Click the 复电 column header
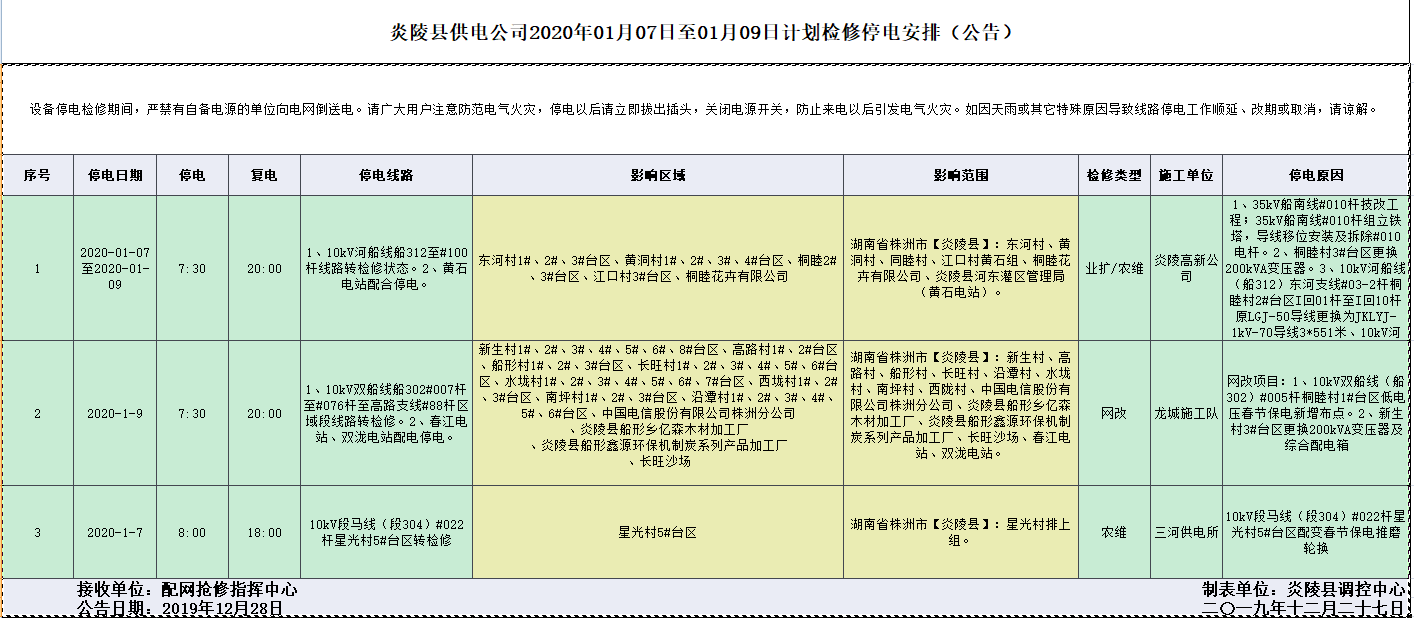This screenshot has height=618, width=1414. 265,175
